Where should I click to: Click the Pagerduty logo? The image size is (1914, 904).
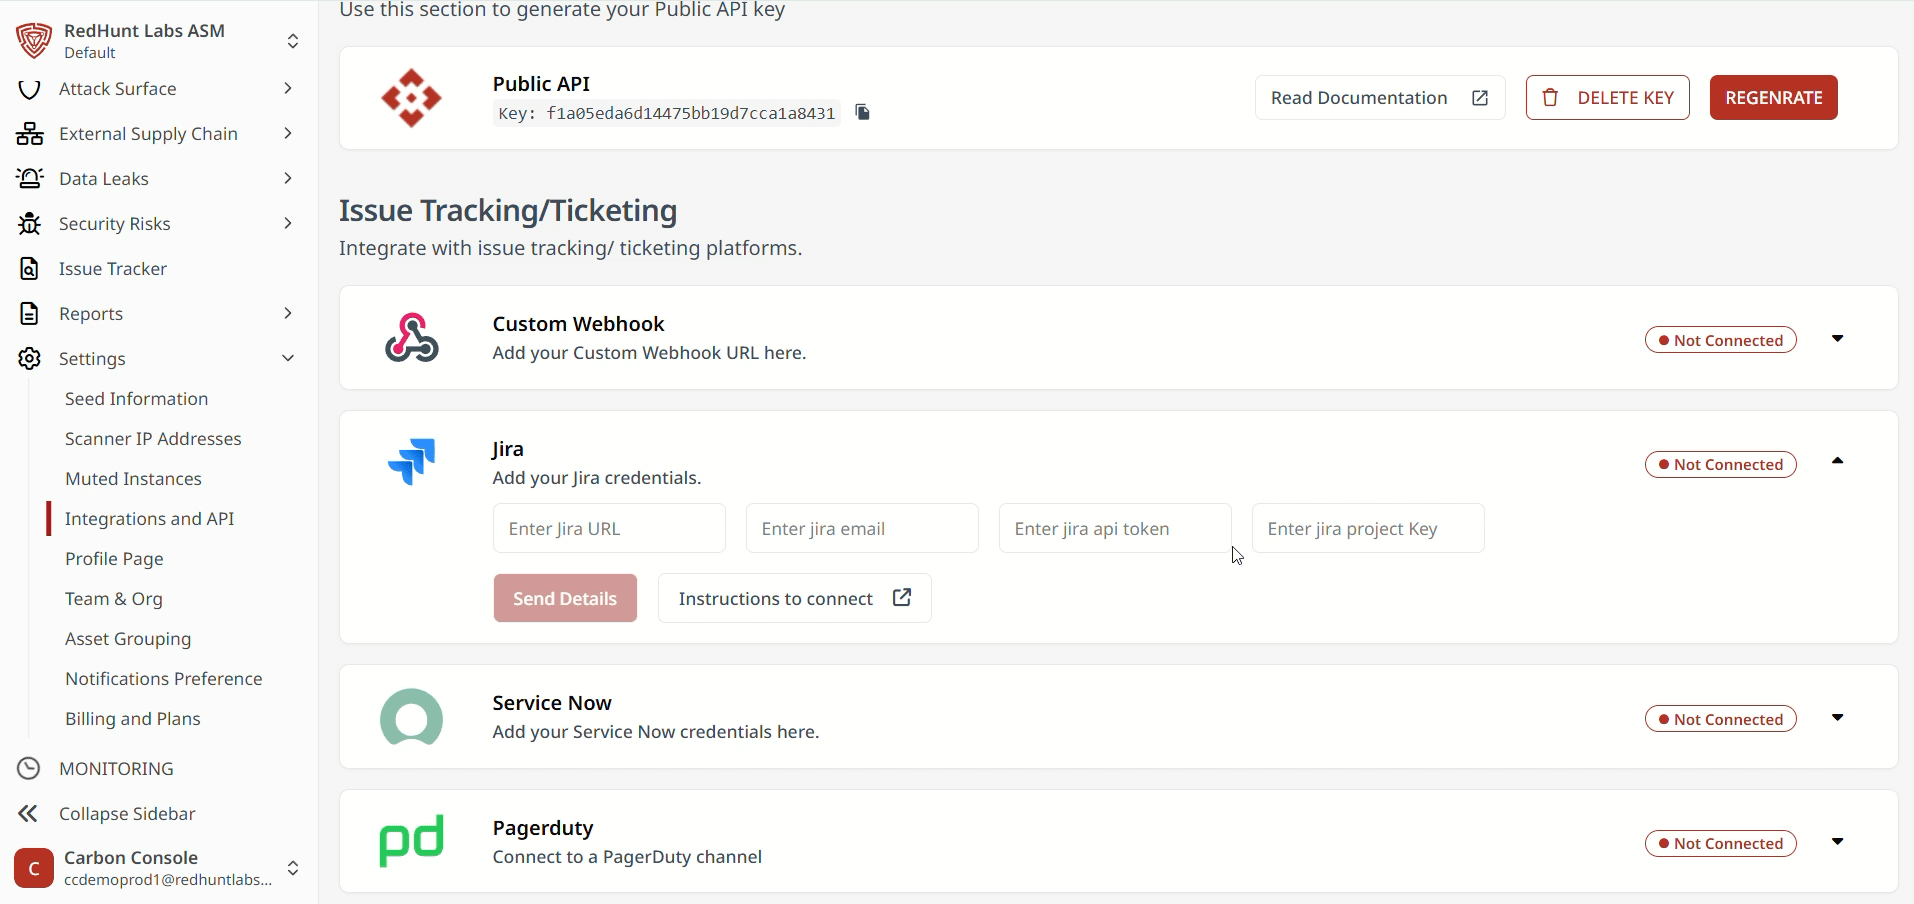pos(411,840)
